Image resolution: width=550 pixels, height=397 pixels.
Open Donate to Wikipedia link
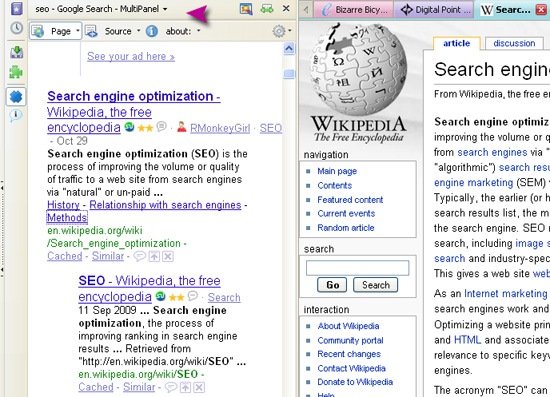click(x=355, y=382)
